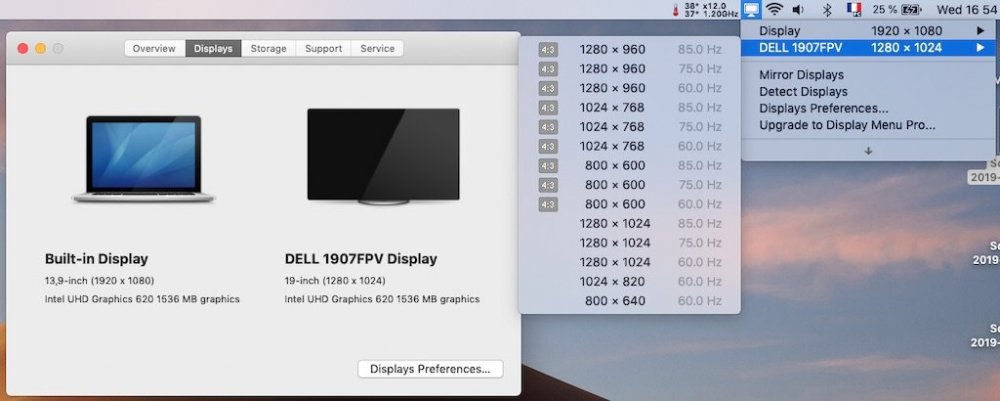This screenshot has width=1000, height=401.
Task: Open the Wi-Fi status icon
Action: tap(775, 10)
